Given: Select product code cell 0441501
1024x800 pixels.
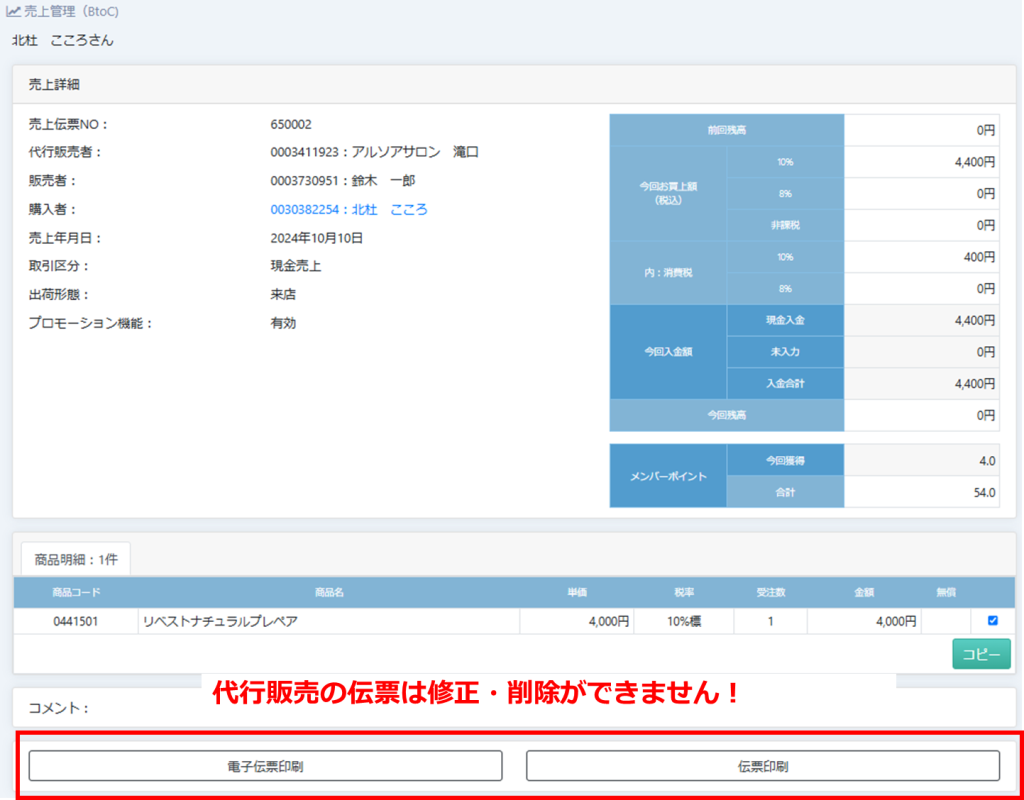Looking at the screenshot, I should click(x=76, y=622).
